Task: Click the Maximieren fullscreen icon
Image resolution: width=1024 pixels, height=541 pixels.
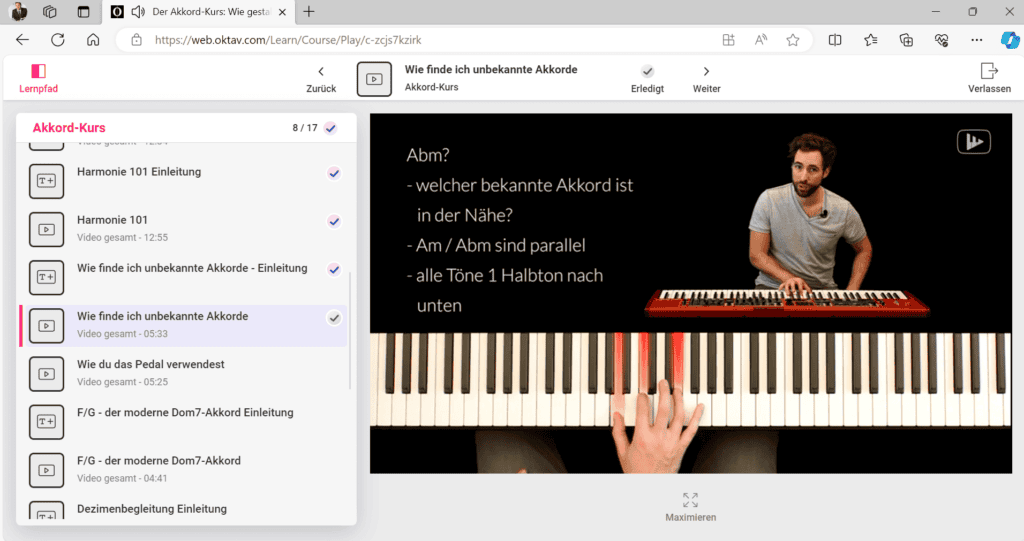Action: click(x=690, y=499)
